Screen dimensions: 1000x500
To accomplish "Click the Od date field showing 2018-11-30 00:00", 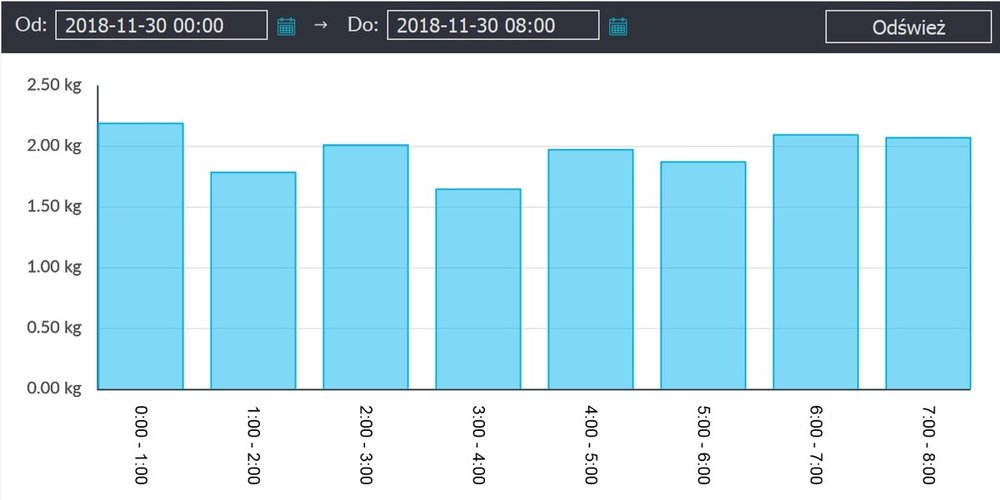I will click(161, 26).
